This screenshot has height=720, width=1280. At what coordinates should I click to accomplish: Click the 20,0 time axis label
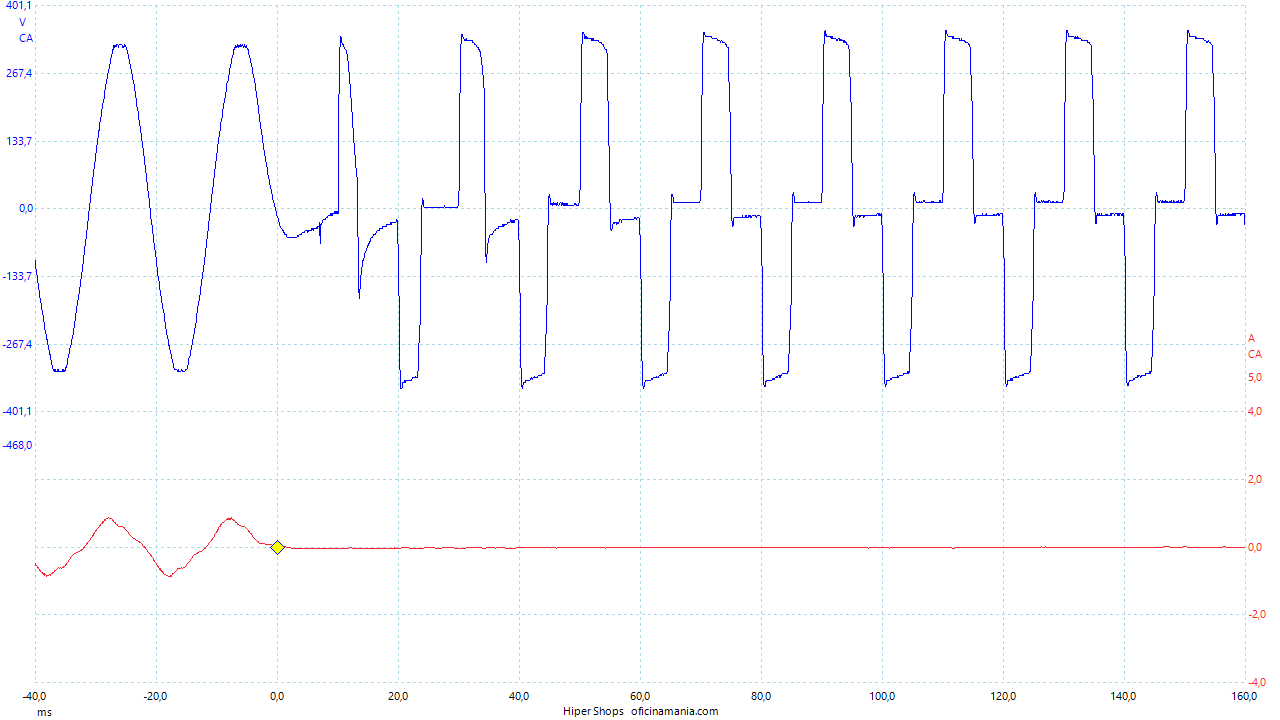[x=398, y=696]
